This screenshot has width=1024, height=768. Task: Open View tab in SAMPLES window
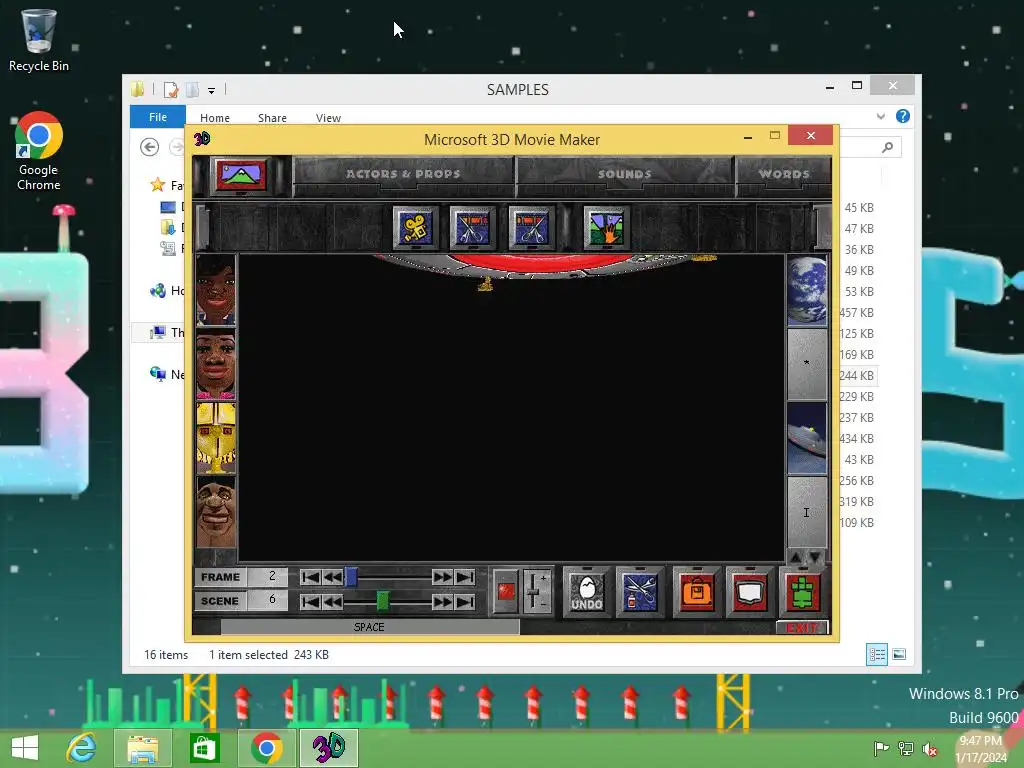point(328,118)
